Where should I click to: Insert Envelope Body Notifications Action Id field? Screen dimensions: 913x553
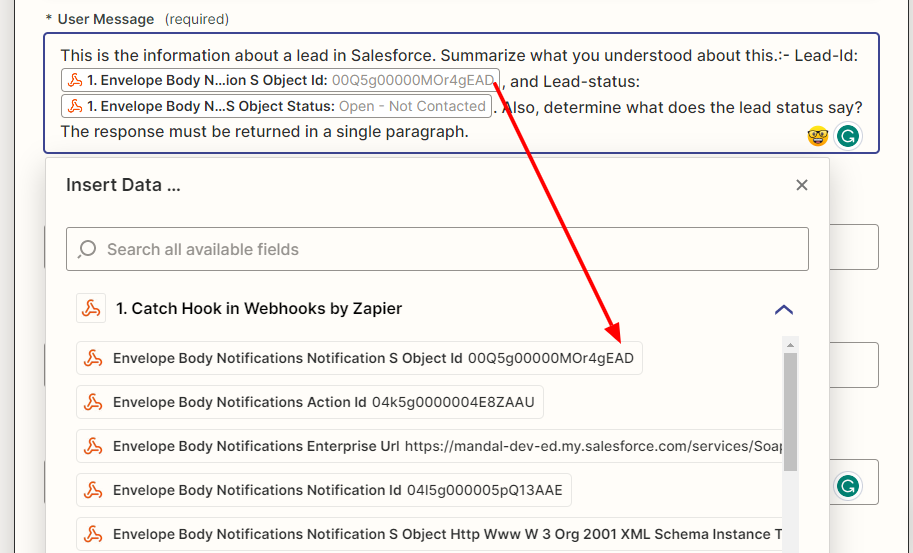click(x=310, y=402)
